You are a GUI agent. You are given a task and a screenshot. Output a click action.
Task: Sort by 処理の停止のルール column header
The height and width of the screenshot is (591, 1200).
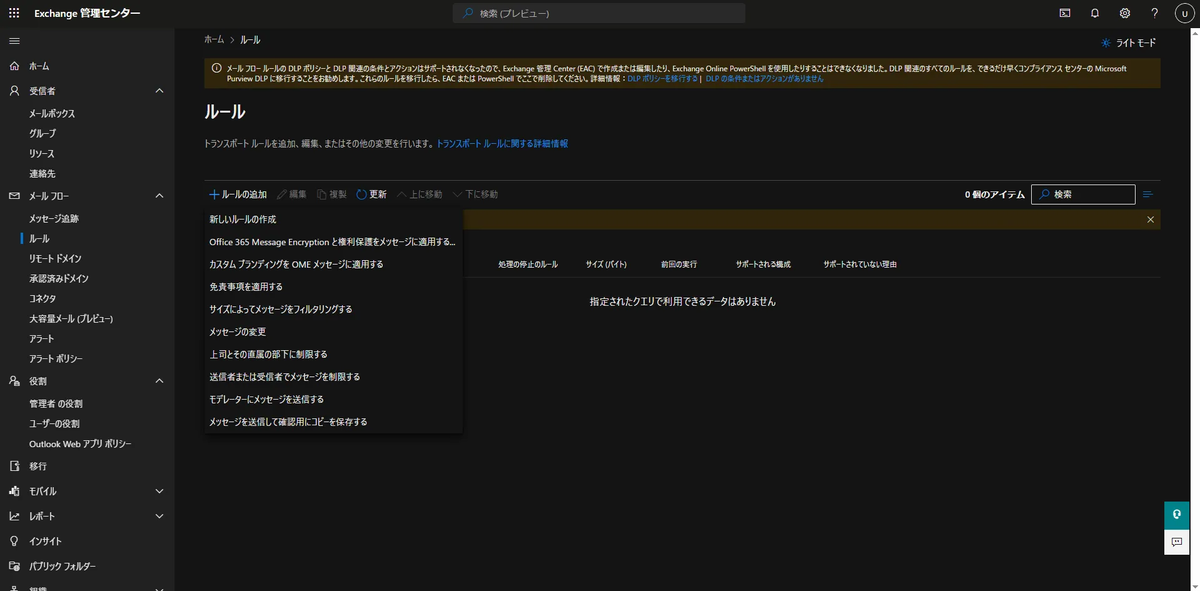[x=528, y=264]
